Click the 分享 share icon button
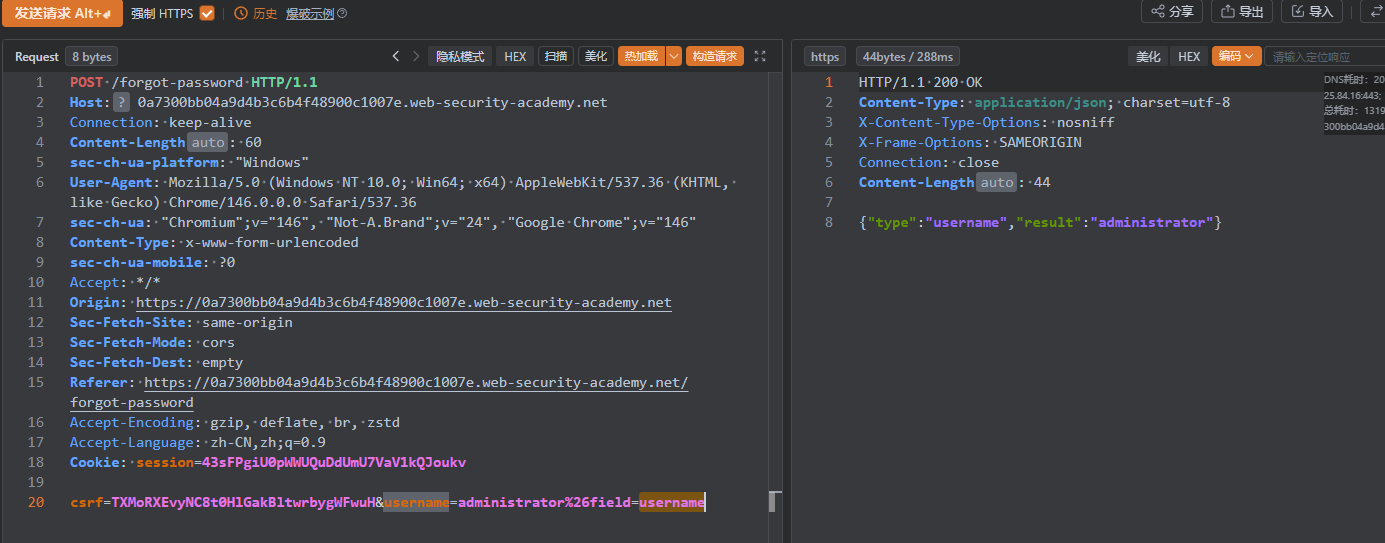1385x543 pixels. click(1172, 12)
